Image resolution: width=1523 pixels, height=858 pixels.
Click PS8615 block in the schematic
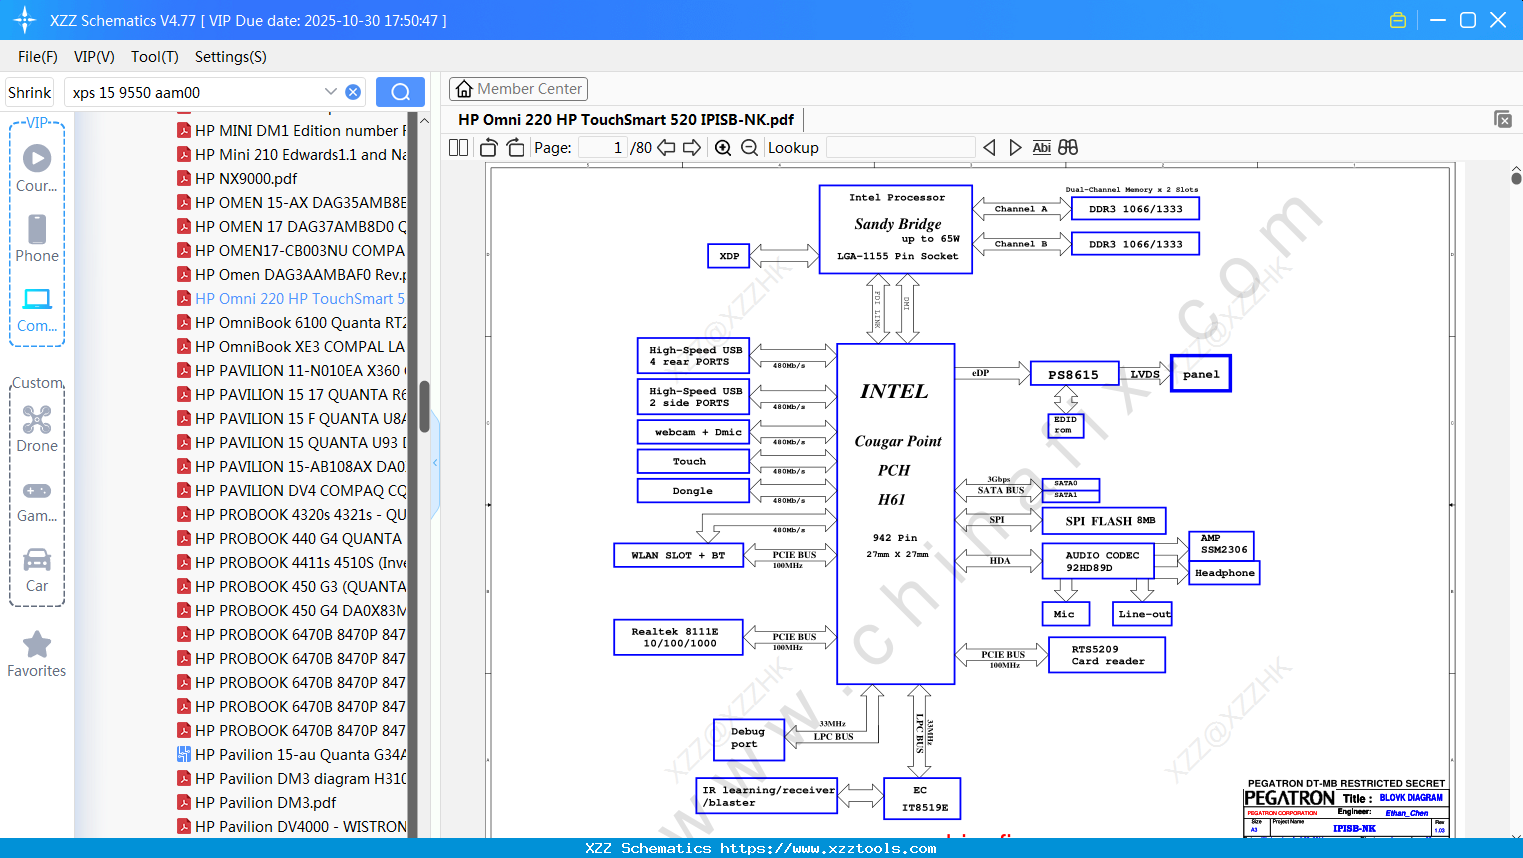1074,374
